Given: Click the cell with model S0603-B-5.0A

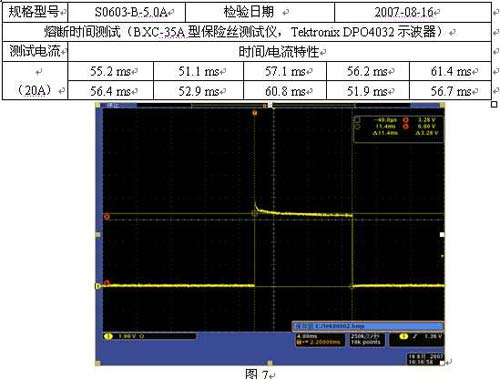Looking at the screenshot, I should [x=127, y=12].
